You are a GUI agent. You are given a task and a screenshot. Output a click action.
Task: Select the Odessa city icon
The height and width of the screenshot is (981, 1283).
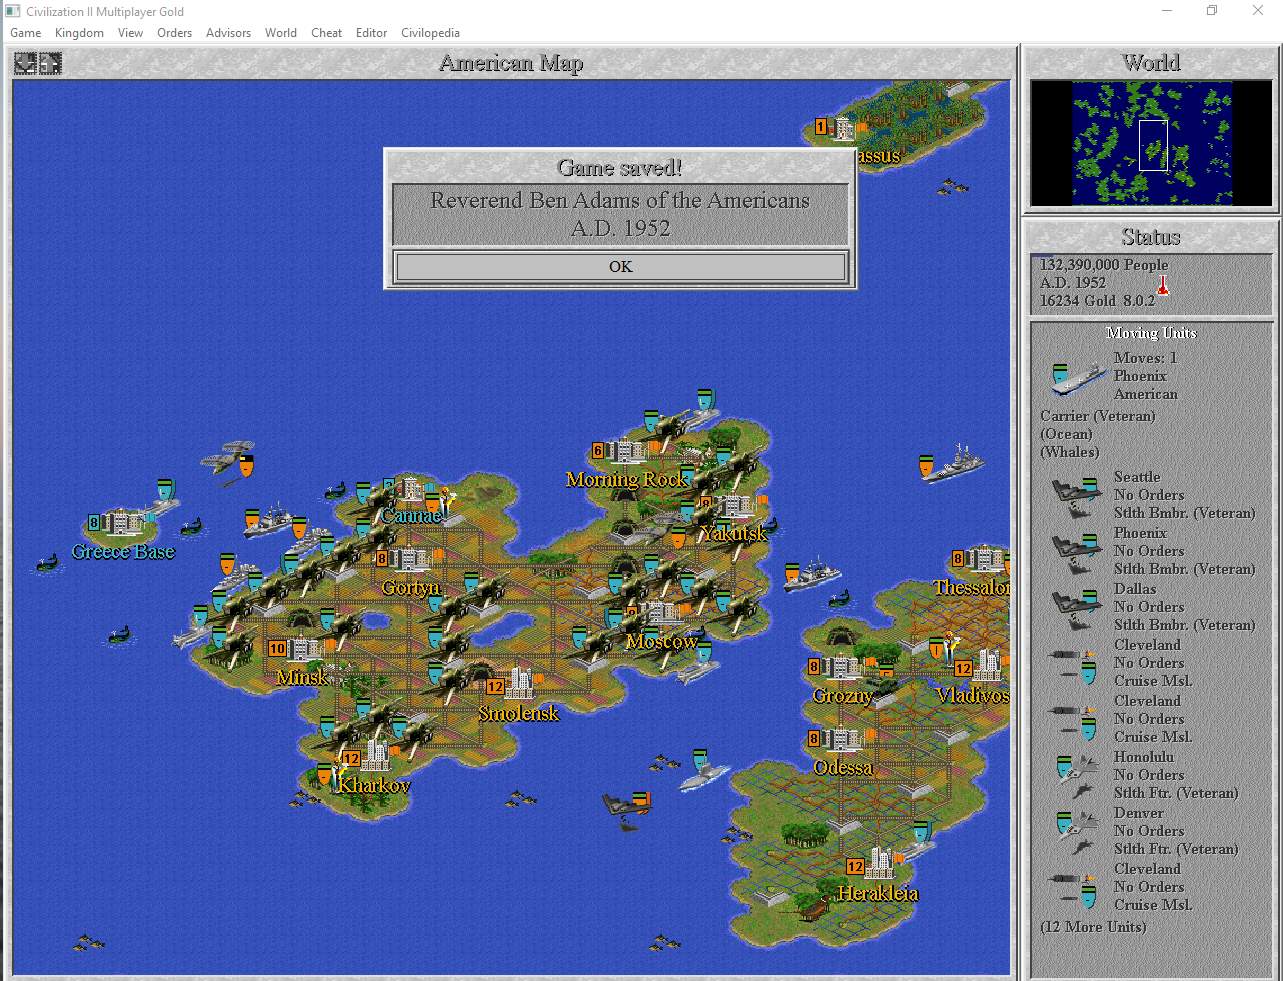point(843,740)
